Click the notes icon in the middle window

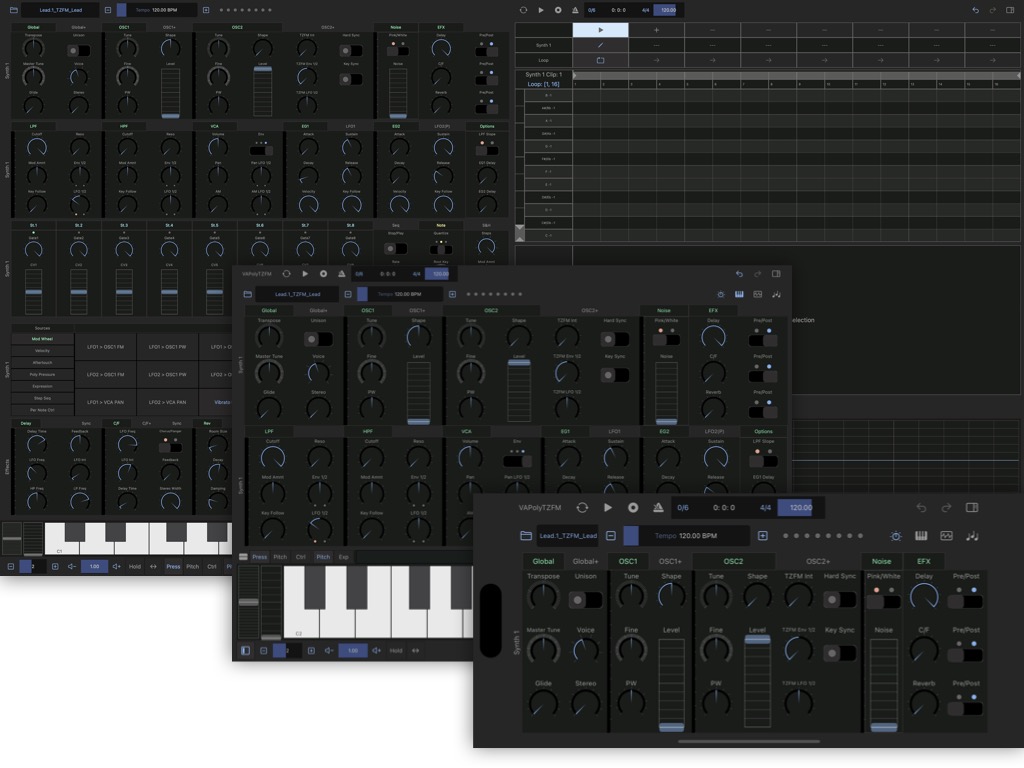[776, 295]
